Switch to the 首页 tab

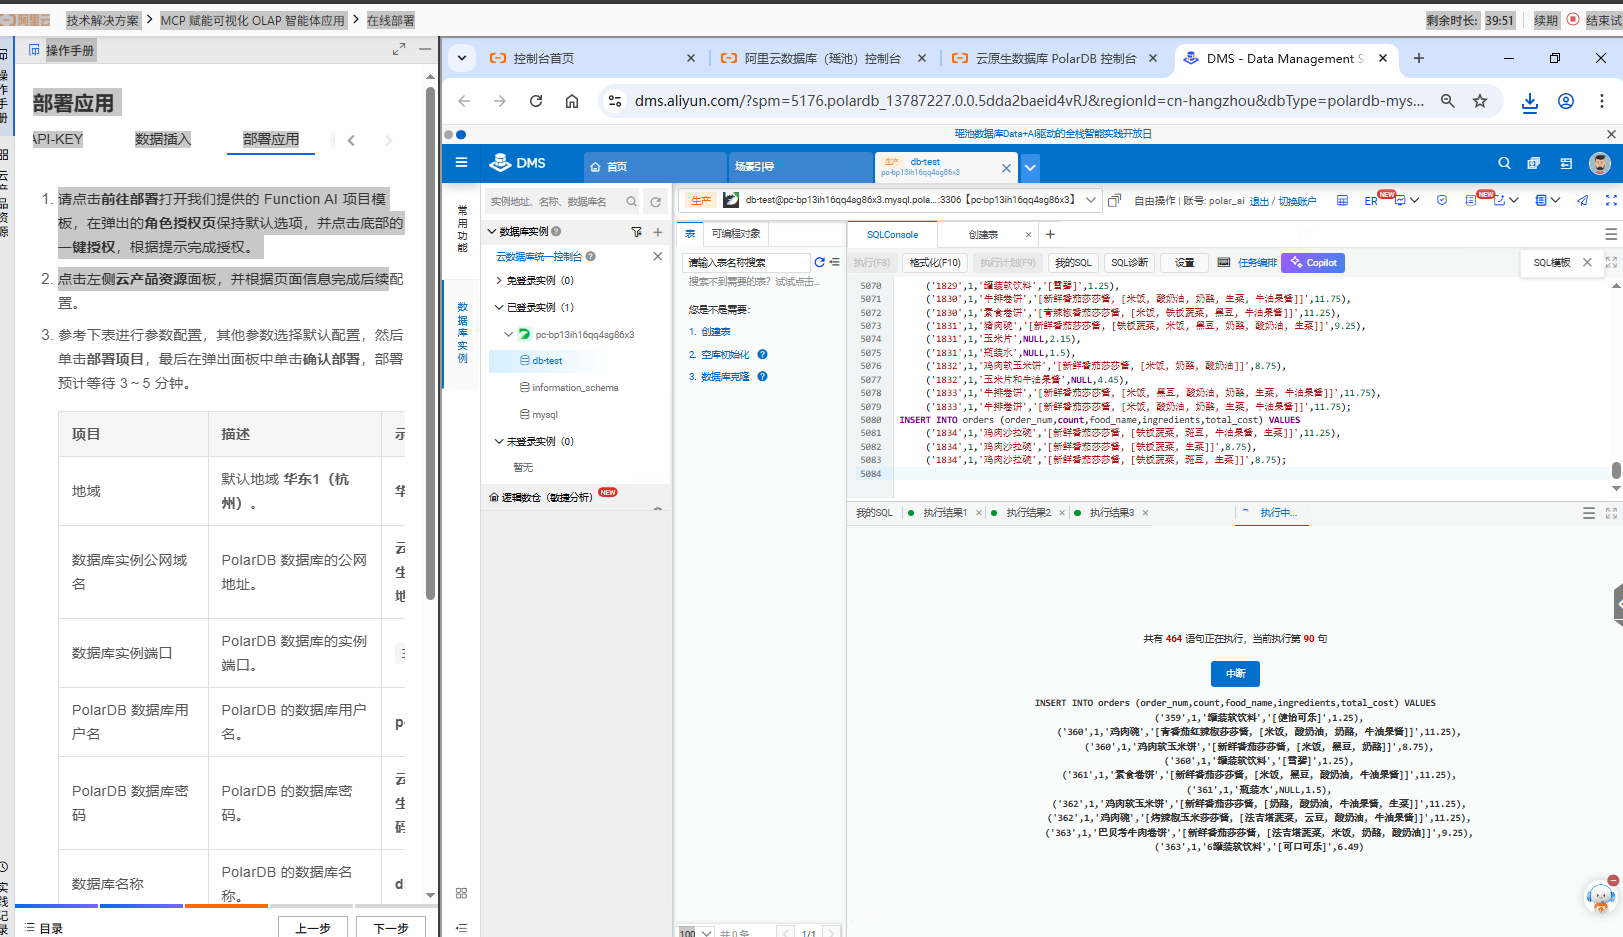point(653,167)
